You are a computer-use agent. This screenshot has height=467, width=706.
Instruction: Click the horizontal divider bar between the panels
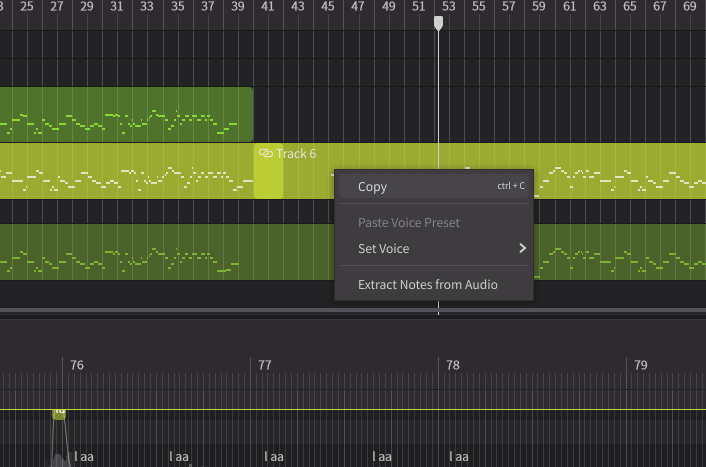click(353, 311)
